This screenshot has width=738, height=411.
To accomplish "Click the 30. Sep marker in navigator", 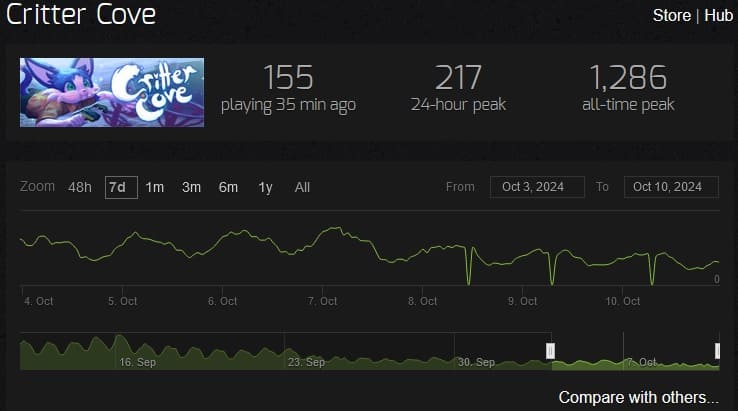I will [x=476, y=362].
